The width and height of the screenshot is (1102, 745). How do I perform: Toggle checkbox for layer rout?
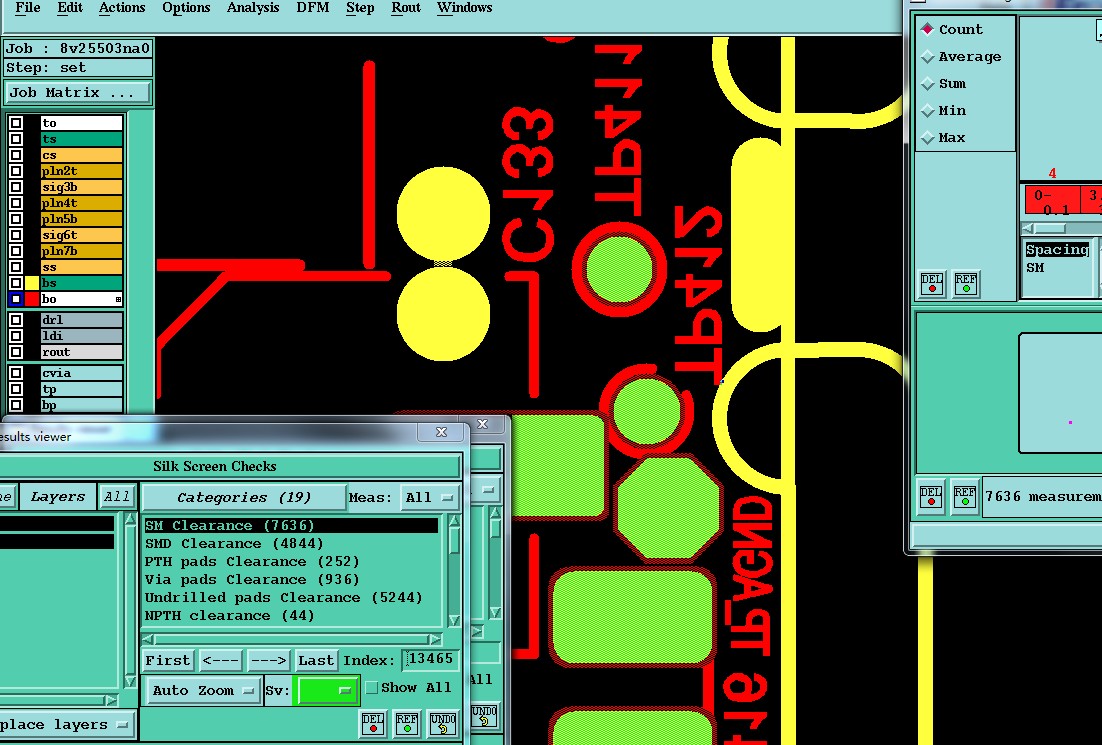[x=16, y=352]
